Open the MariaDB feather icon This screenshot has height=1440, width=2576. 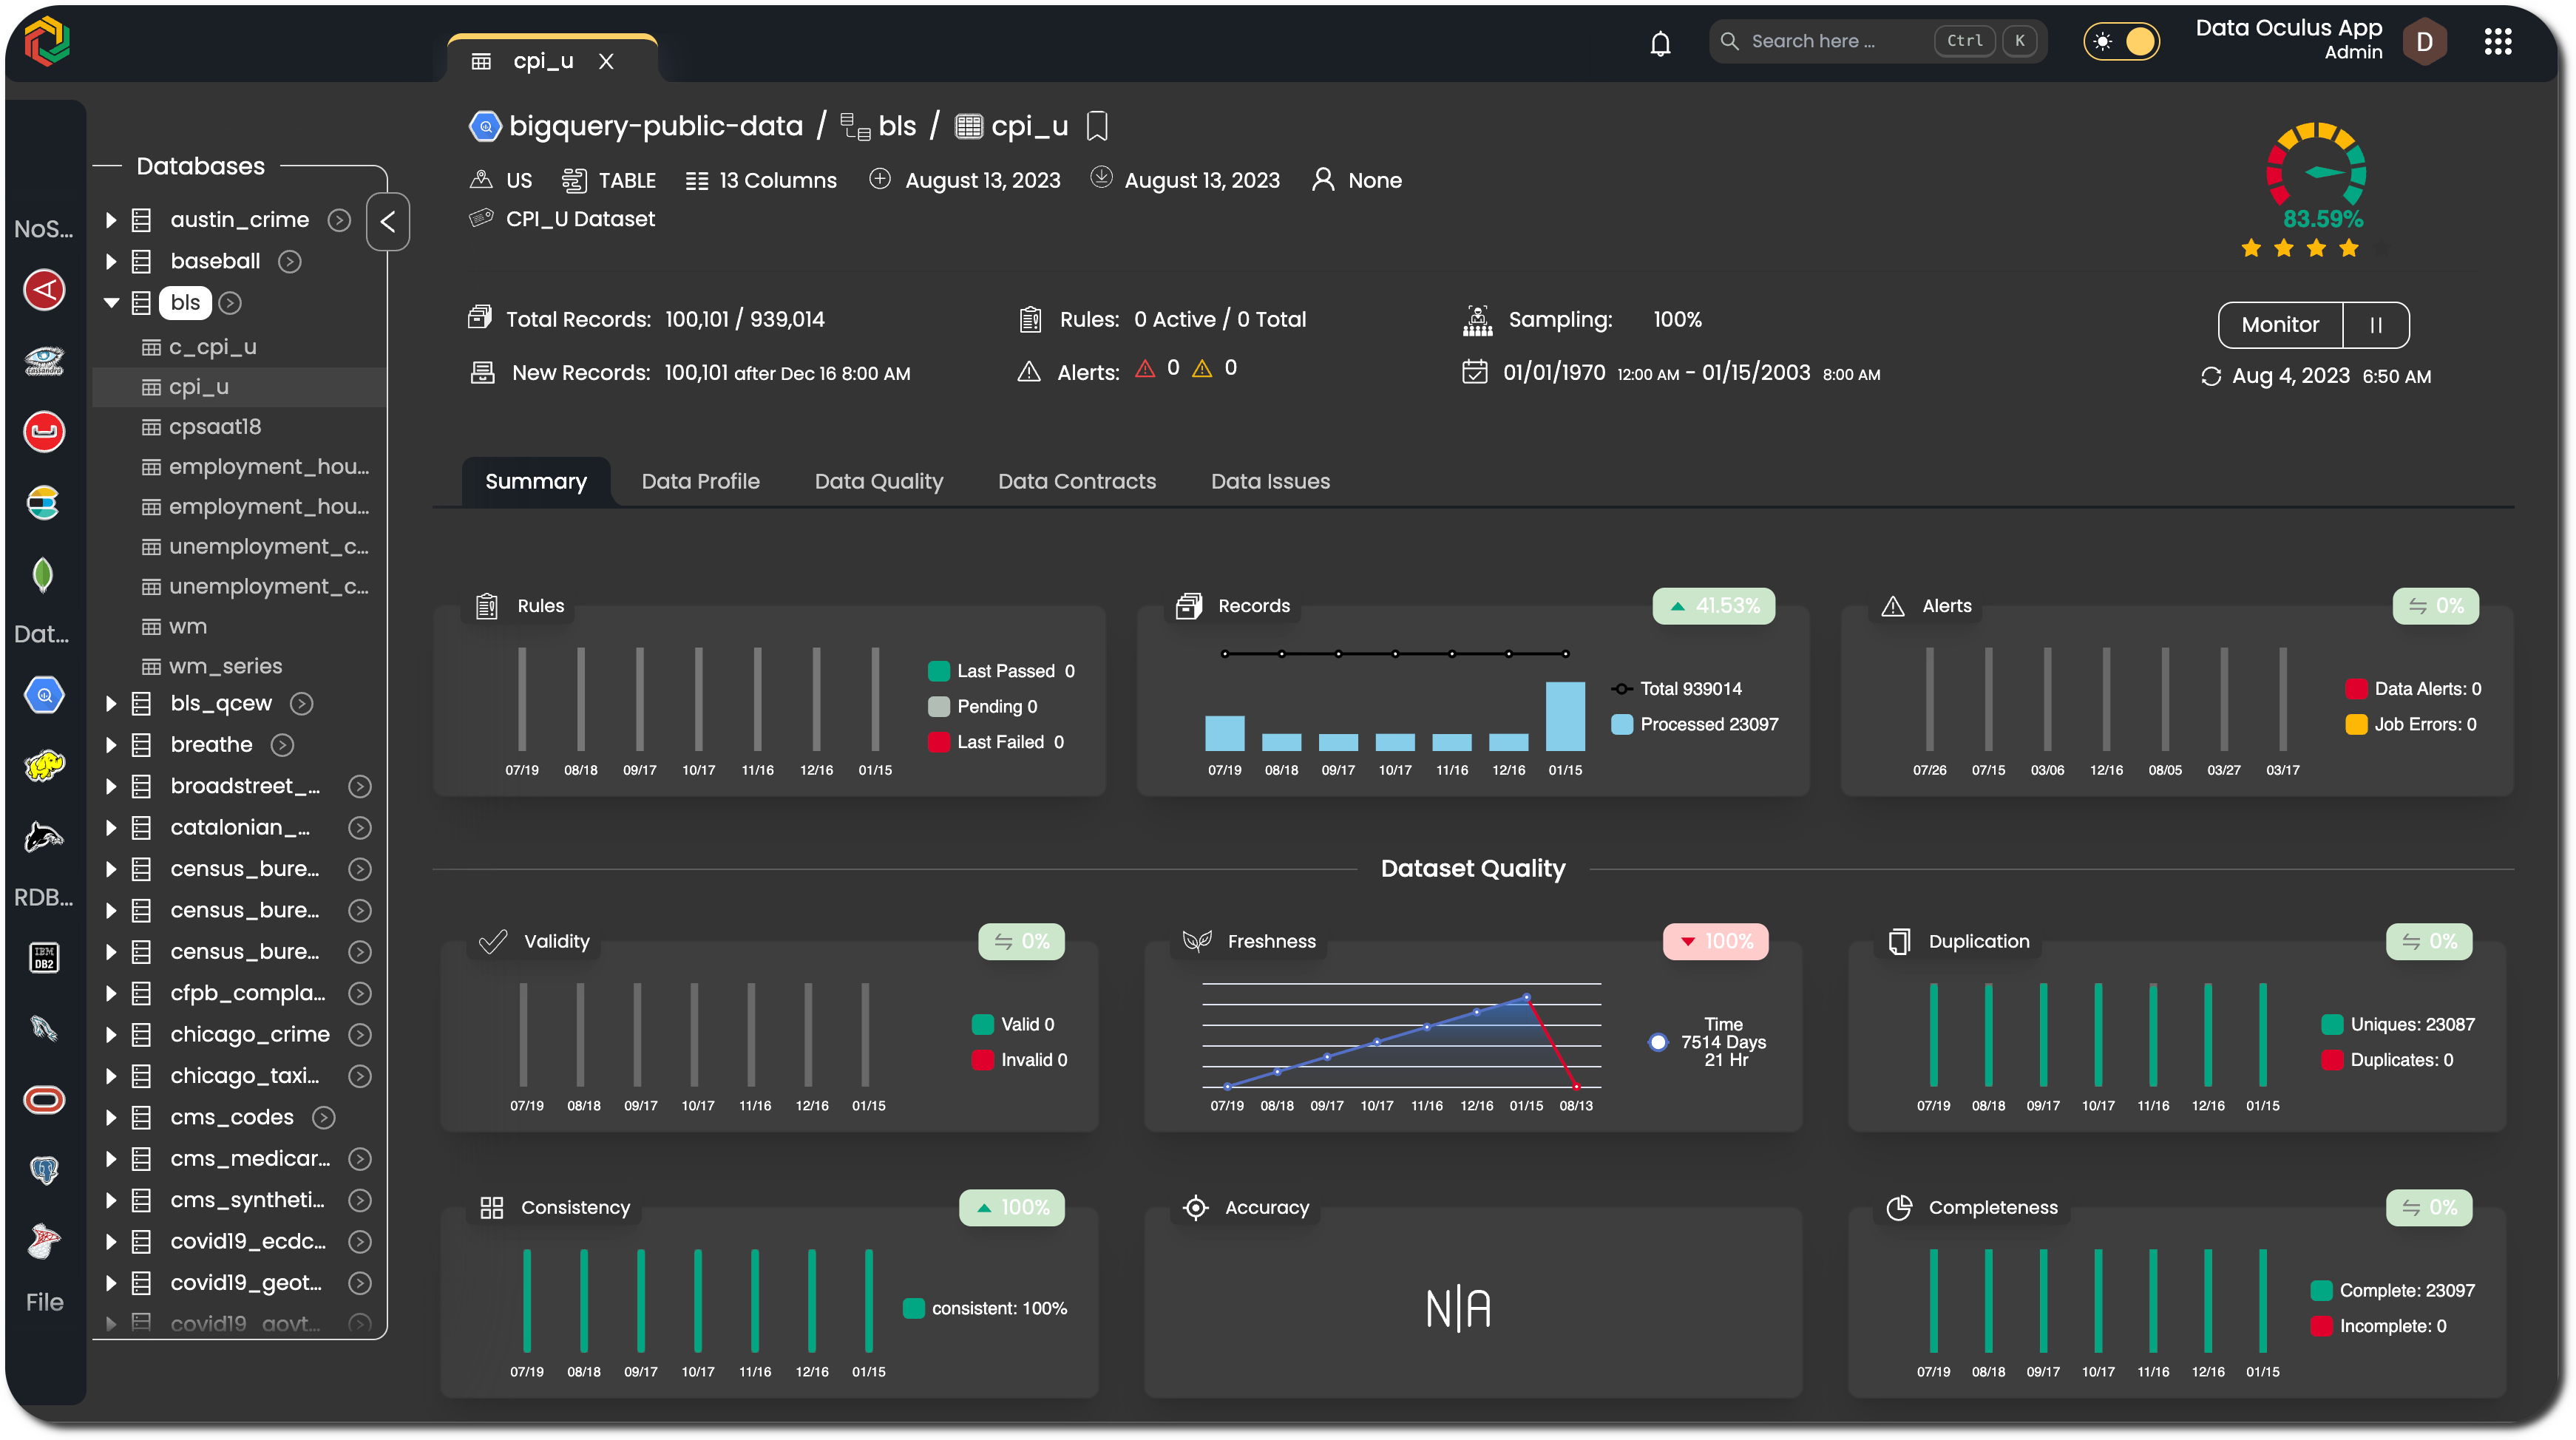click(x=44, y=1029)
